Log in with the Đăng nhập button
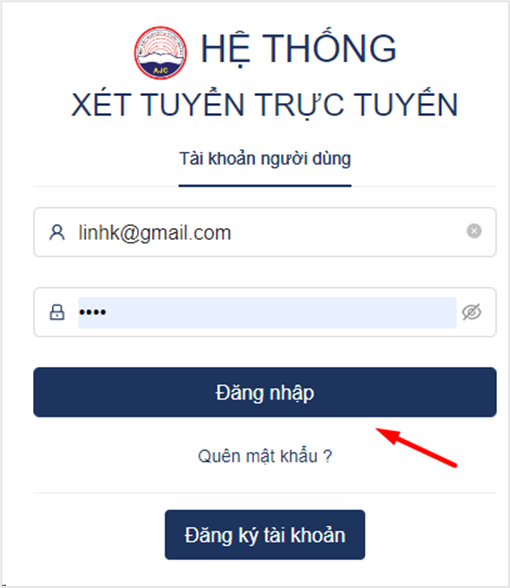Viewport: 510px width, 588px height. tap(265, 392)
